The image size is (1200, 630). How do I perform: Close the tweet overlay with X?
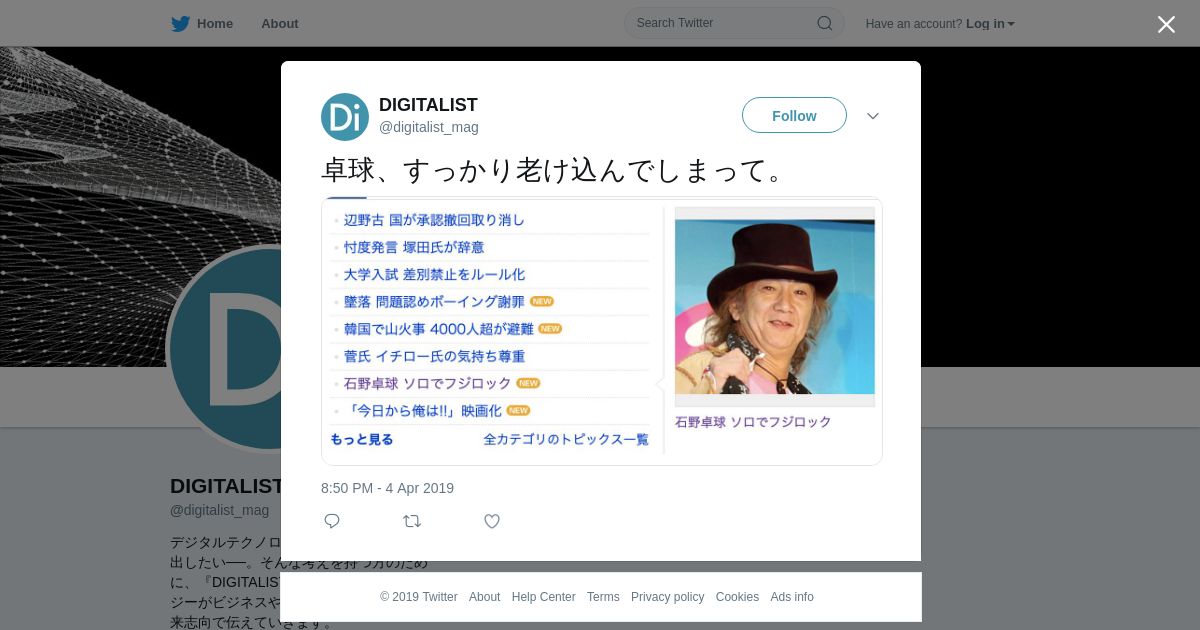click(1166, 25)
